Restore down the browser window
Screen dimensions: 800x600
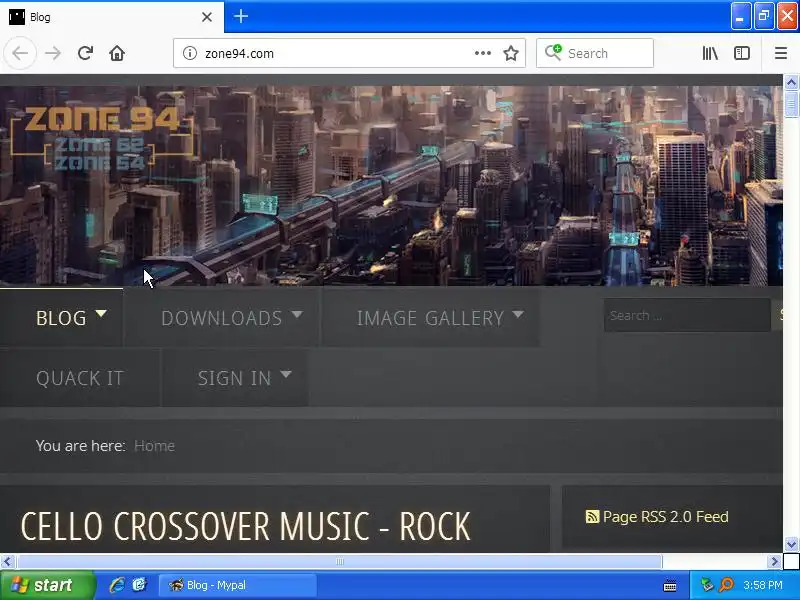[x=764, y=16]
